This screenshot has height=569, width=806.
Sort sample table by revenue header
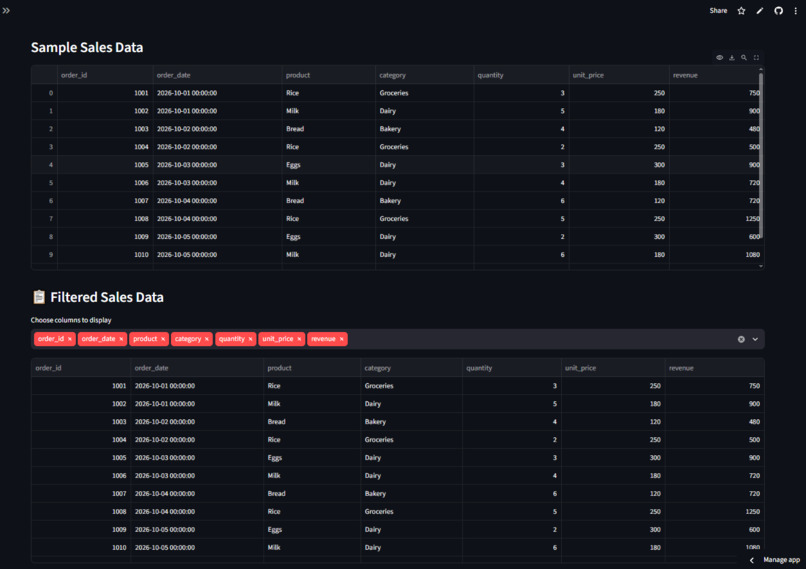coord(715,75)
